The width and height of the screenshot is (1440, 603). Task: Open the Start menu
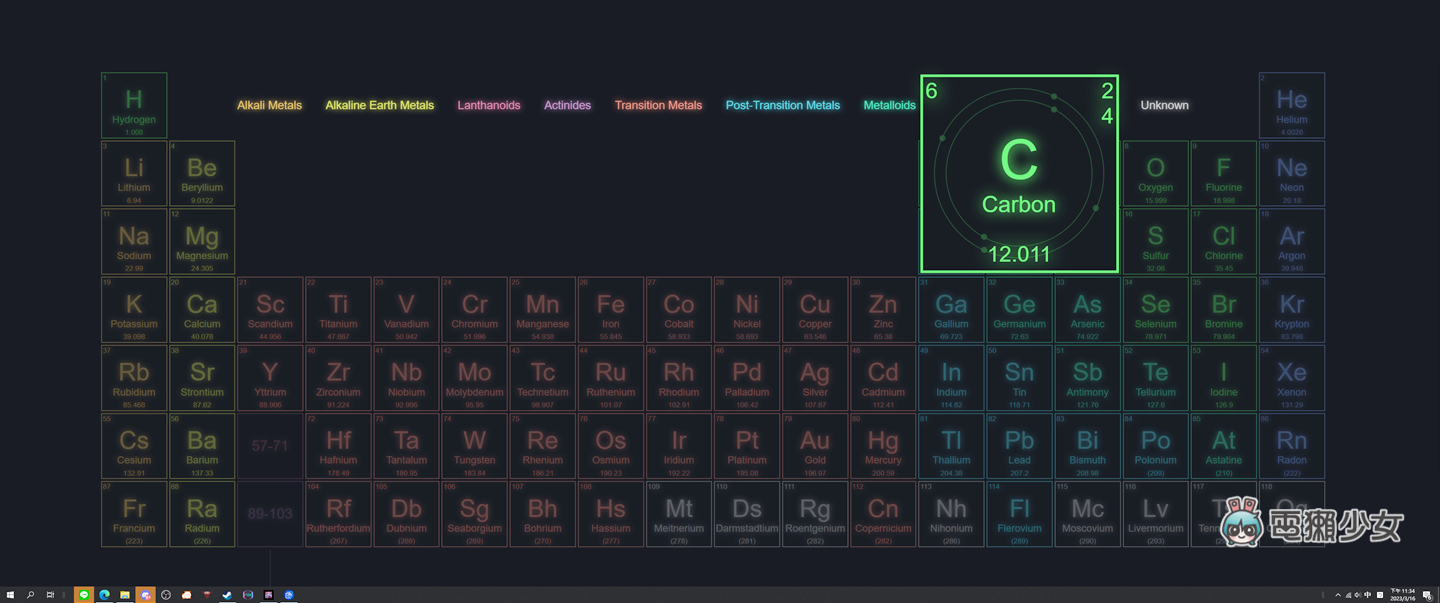click(10, 595)
